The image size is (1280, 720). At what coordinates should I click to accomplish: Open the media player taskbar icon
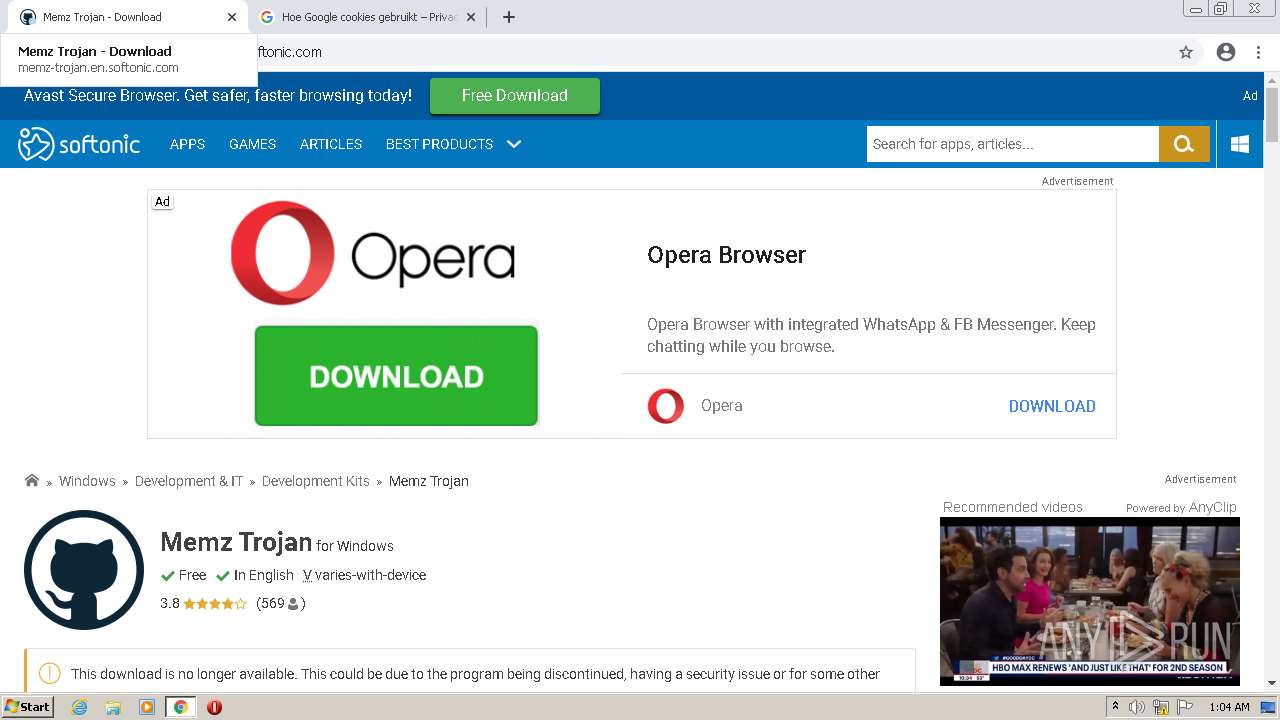click(147, 707)
